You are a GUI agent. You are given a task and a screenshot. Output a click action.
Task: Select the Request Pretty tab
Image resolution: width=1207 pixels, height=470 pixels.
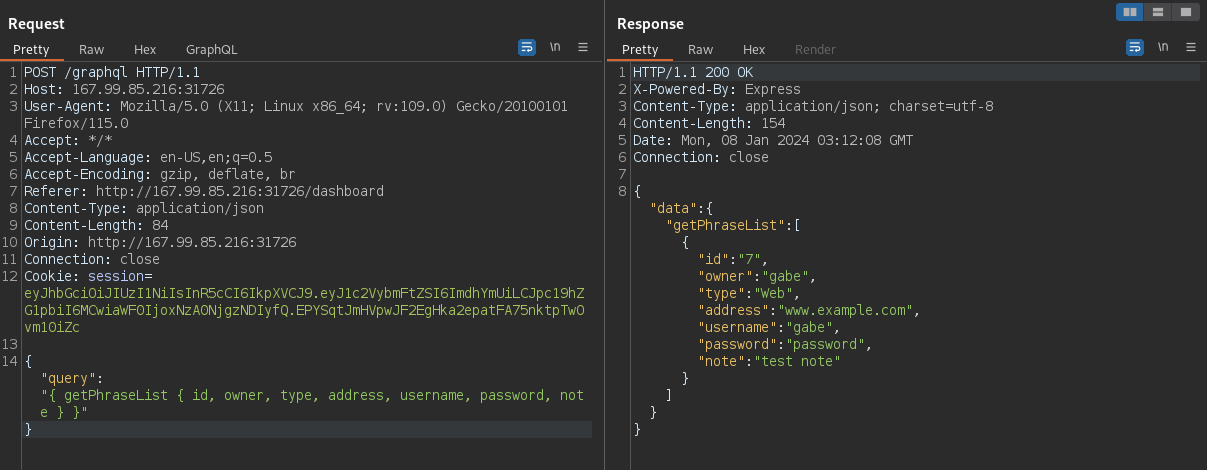(x=31, y=49)
